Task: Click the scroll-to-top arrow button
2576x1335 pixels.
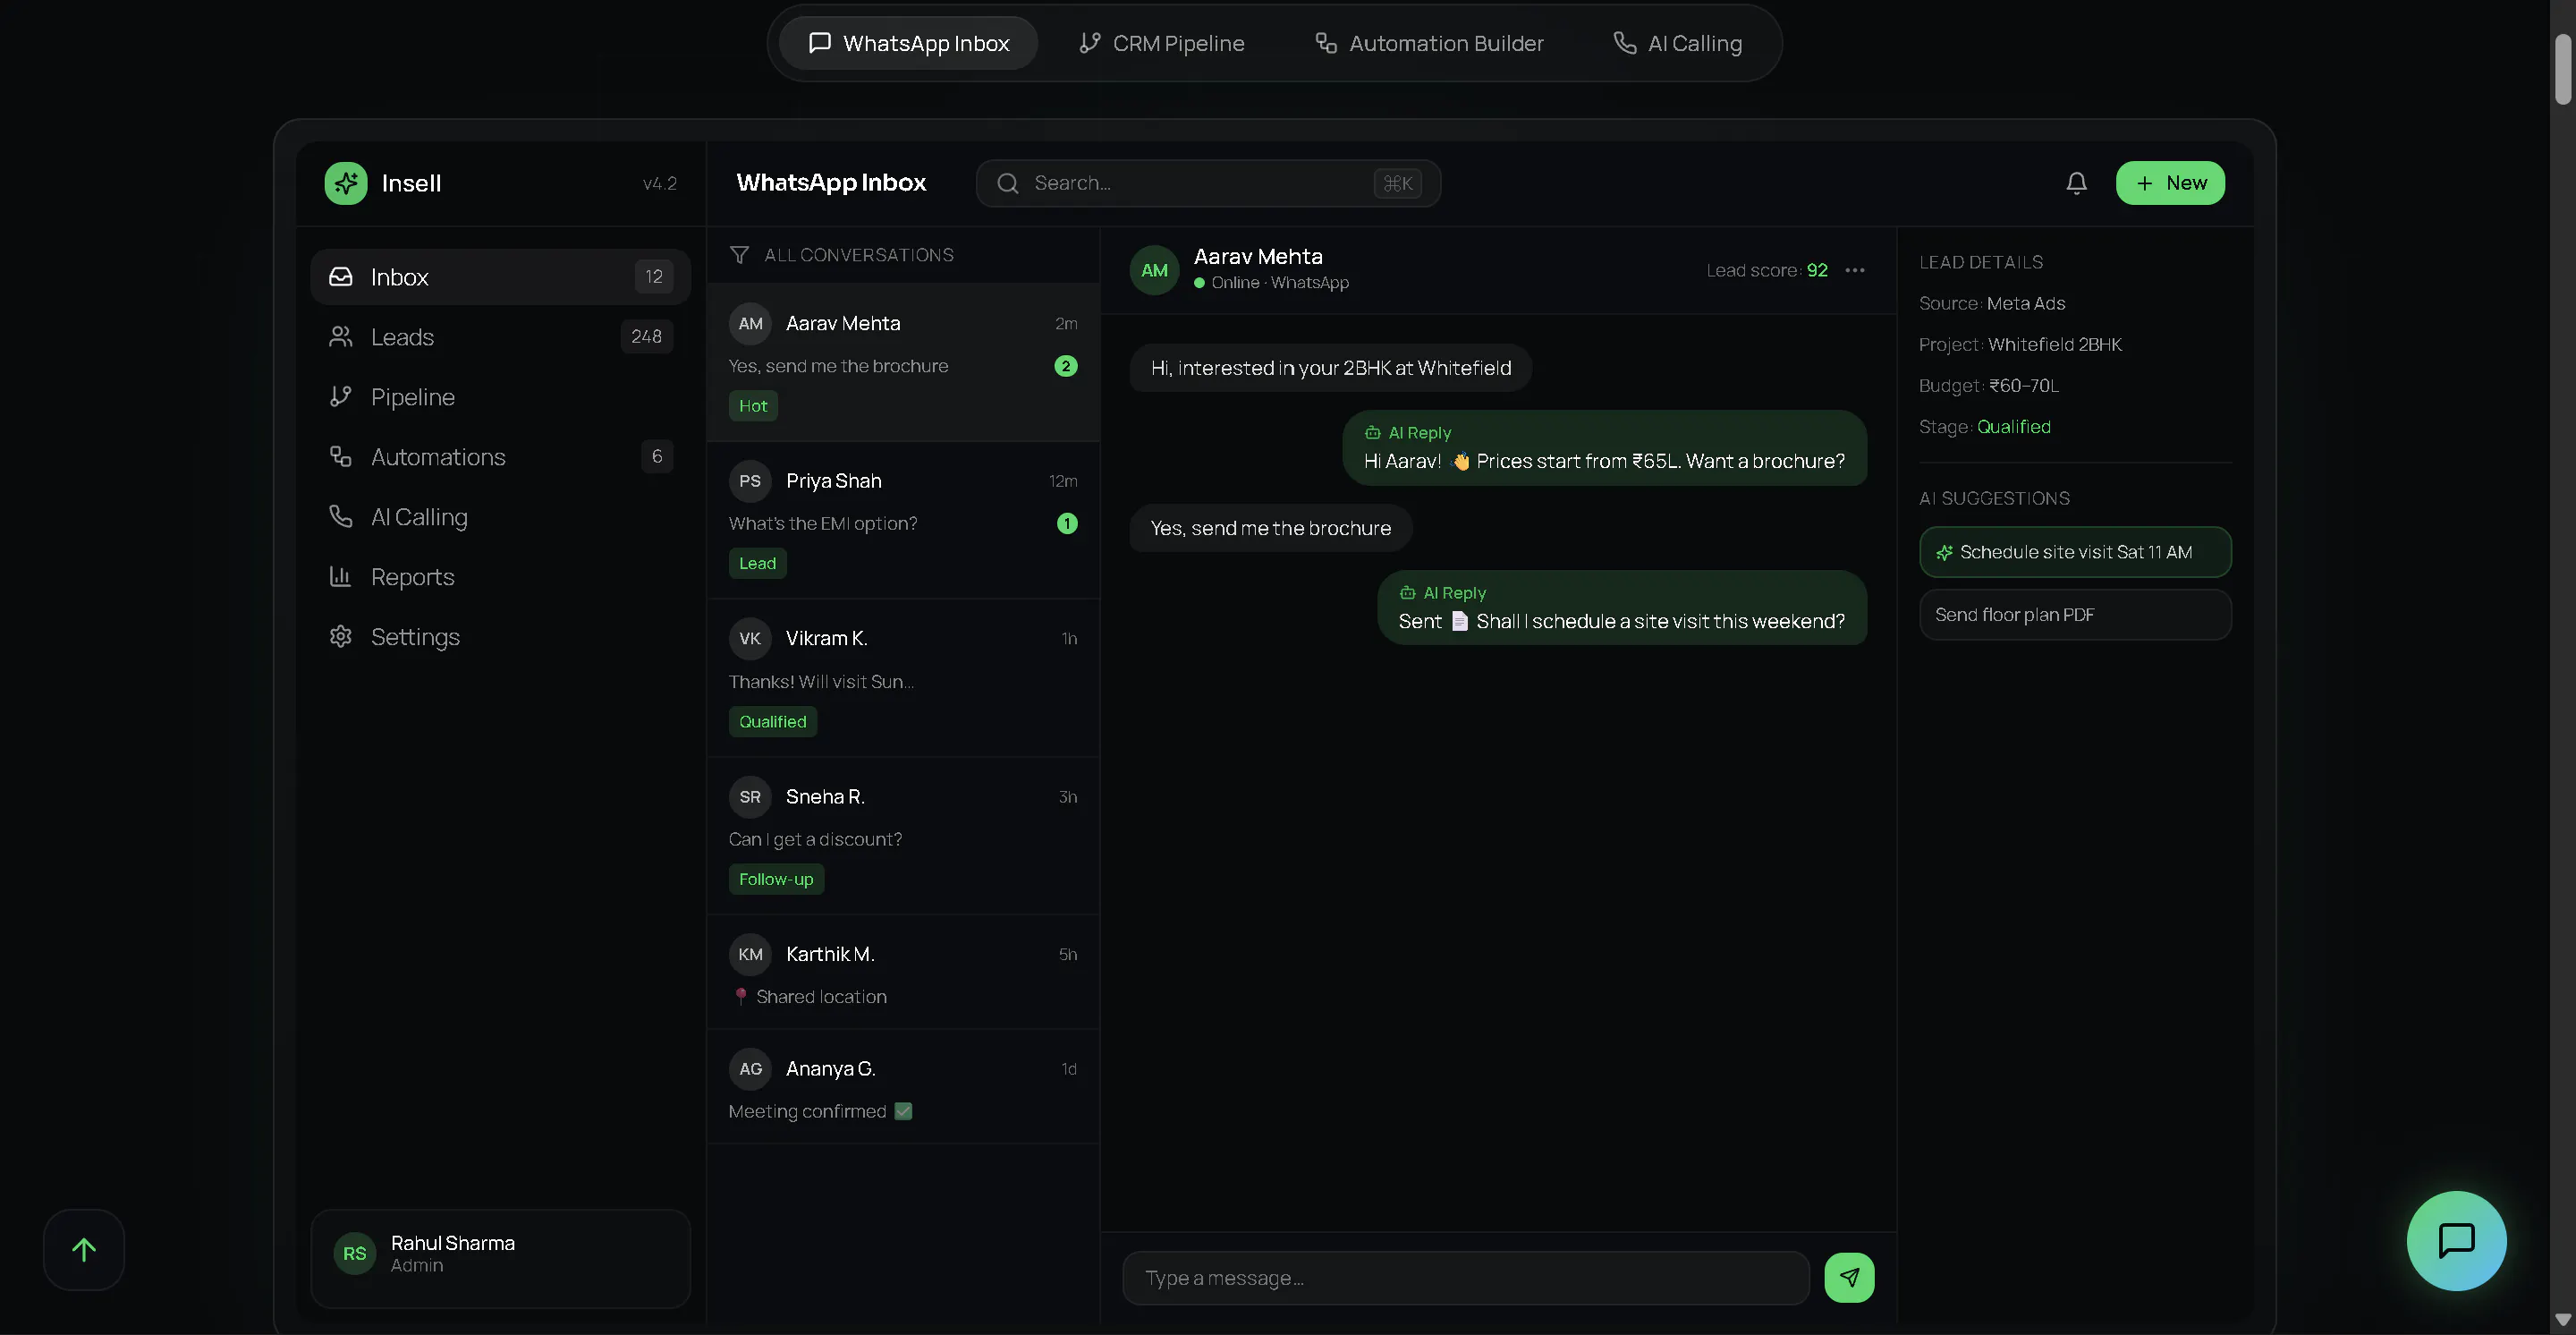Action: [84, 1250]
